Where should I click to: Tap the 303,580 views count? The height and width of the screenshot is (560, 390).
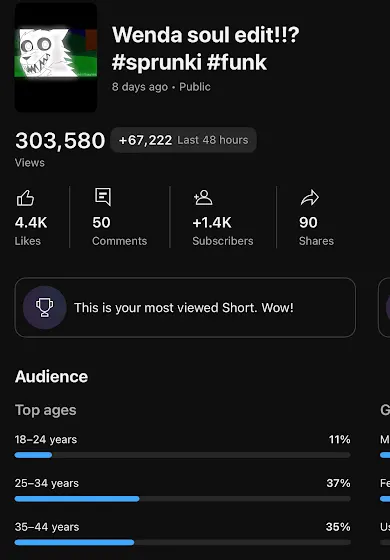60,140
